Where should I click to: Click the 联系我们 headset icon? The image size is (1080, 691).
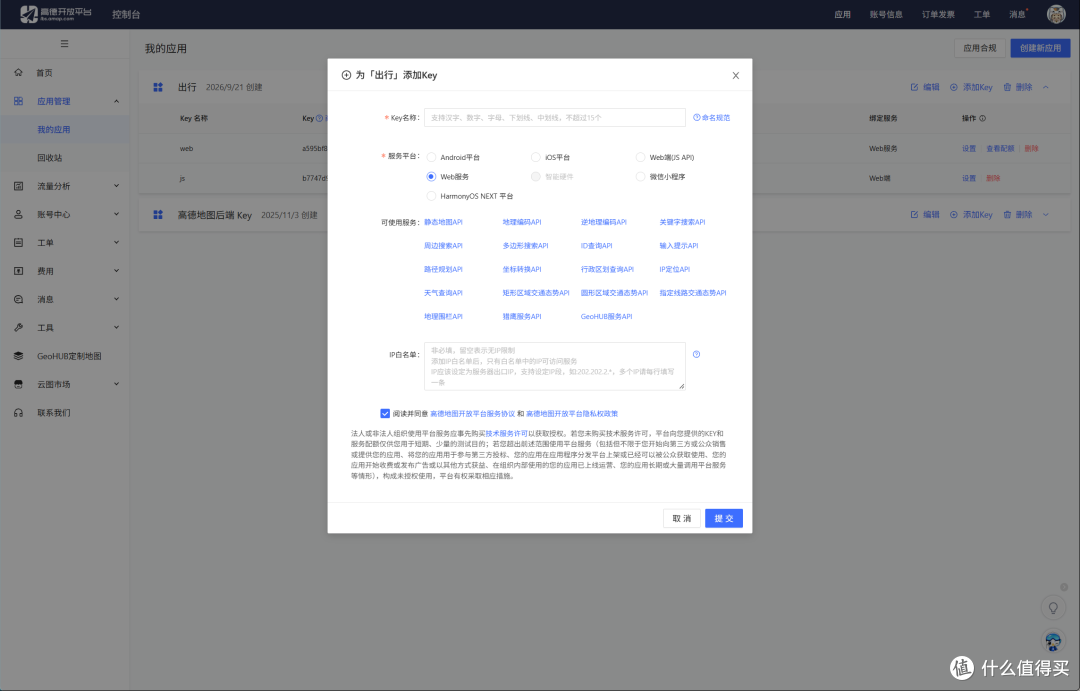click(19, 413)
